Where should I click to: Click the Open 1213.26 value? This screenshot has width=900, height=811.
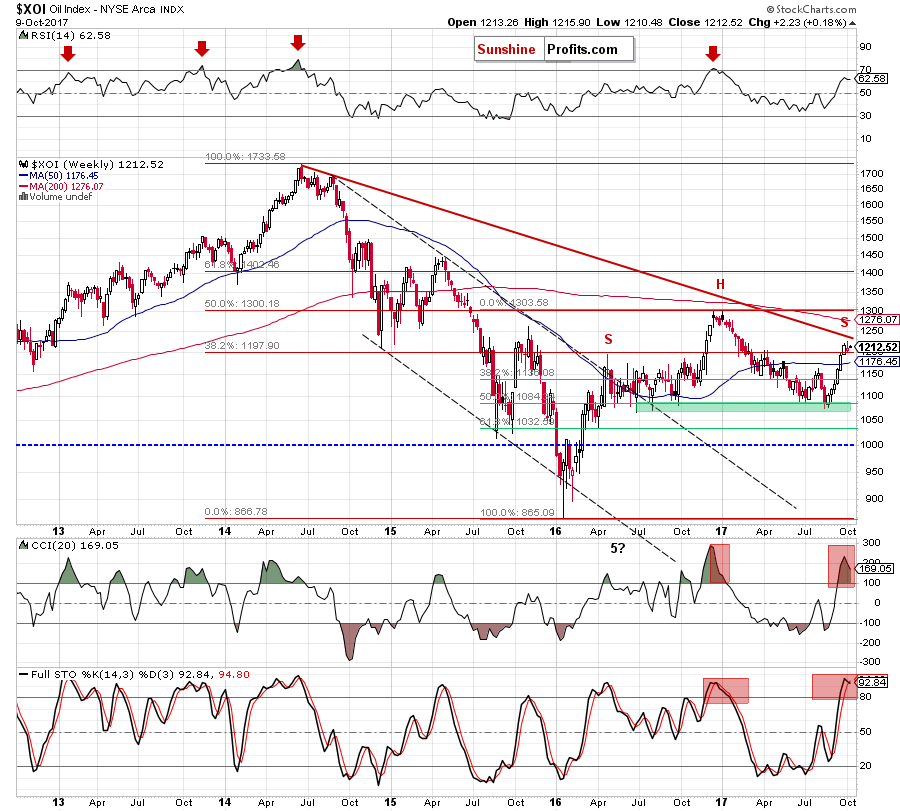click(483, 22)
